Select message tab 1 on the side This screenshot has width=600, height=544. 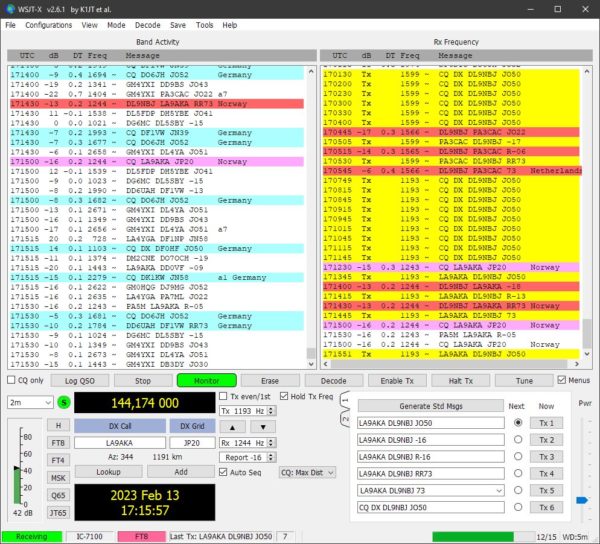pyautogui.click(x=345, y=401)
